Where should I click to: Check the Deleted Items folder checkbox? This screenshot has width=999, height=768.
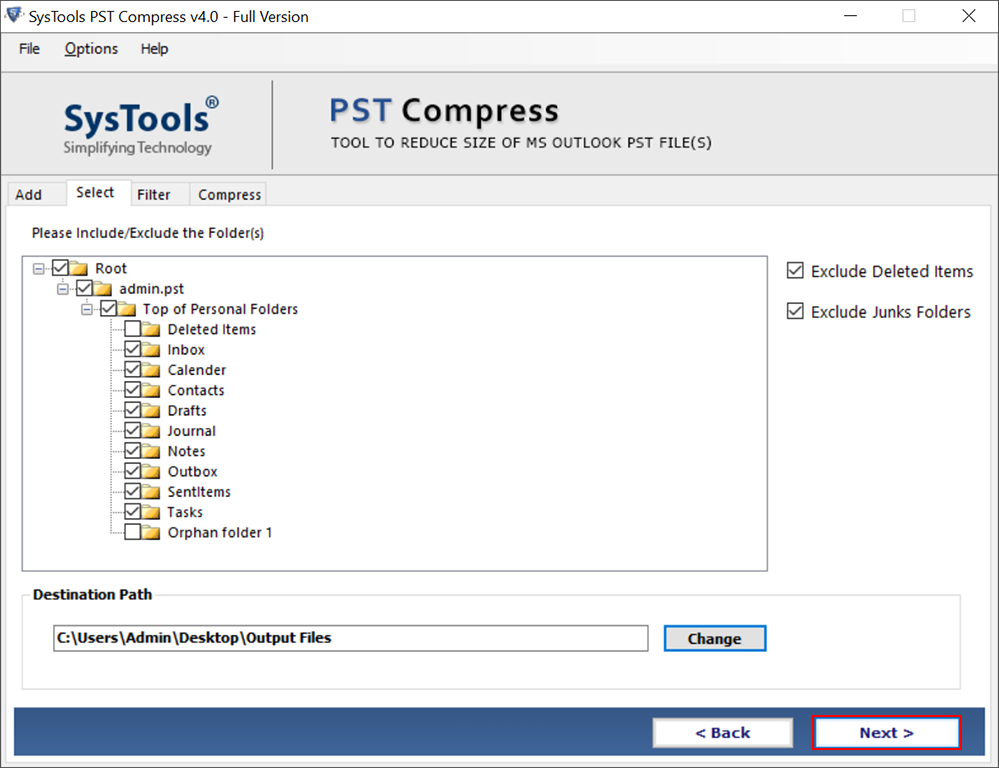point(133,329)
